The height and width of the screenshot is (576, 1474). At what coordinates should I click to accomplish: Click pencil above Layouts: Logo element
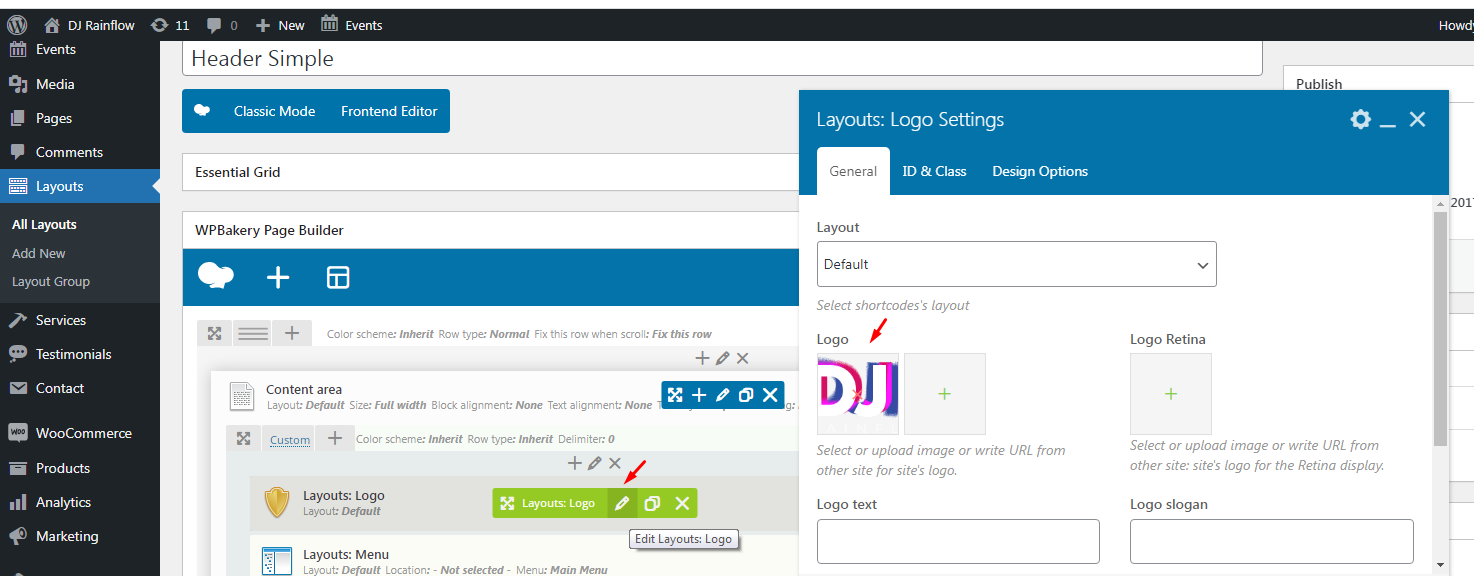(594, 463)
